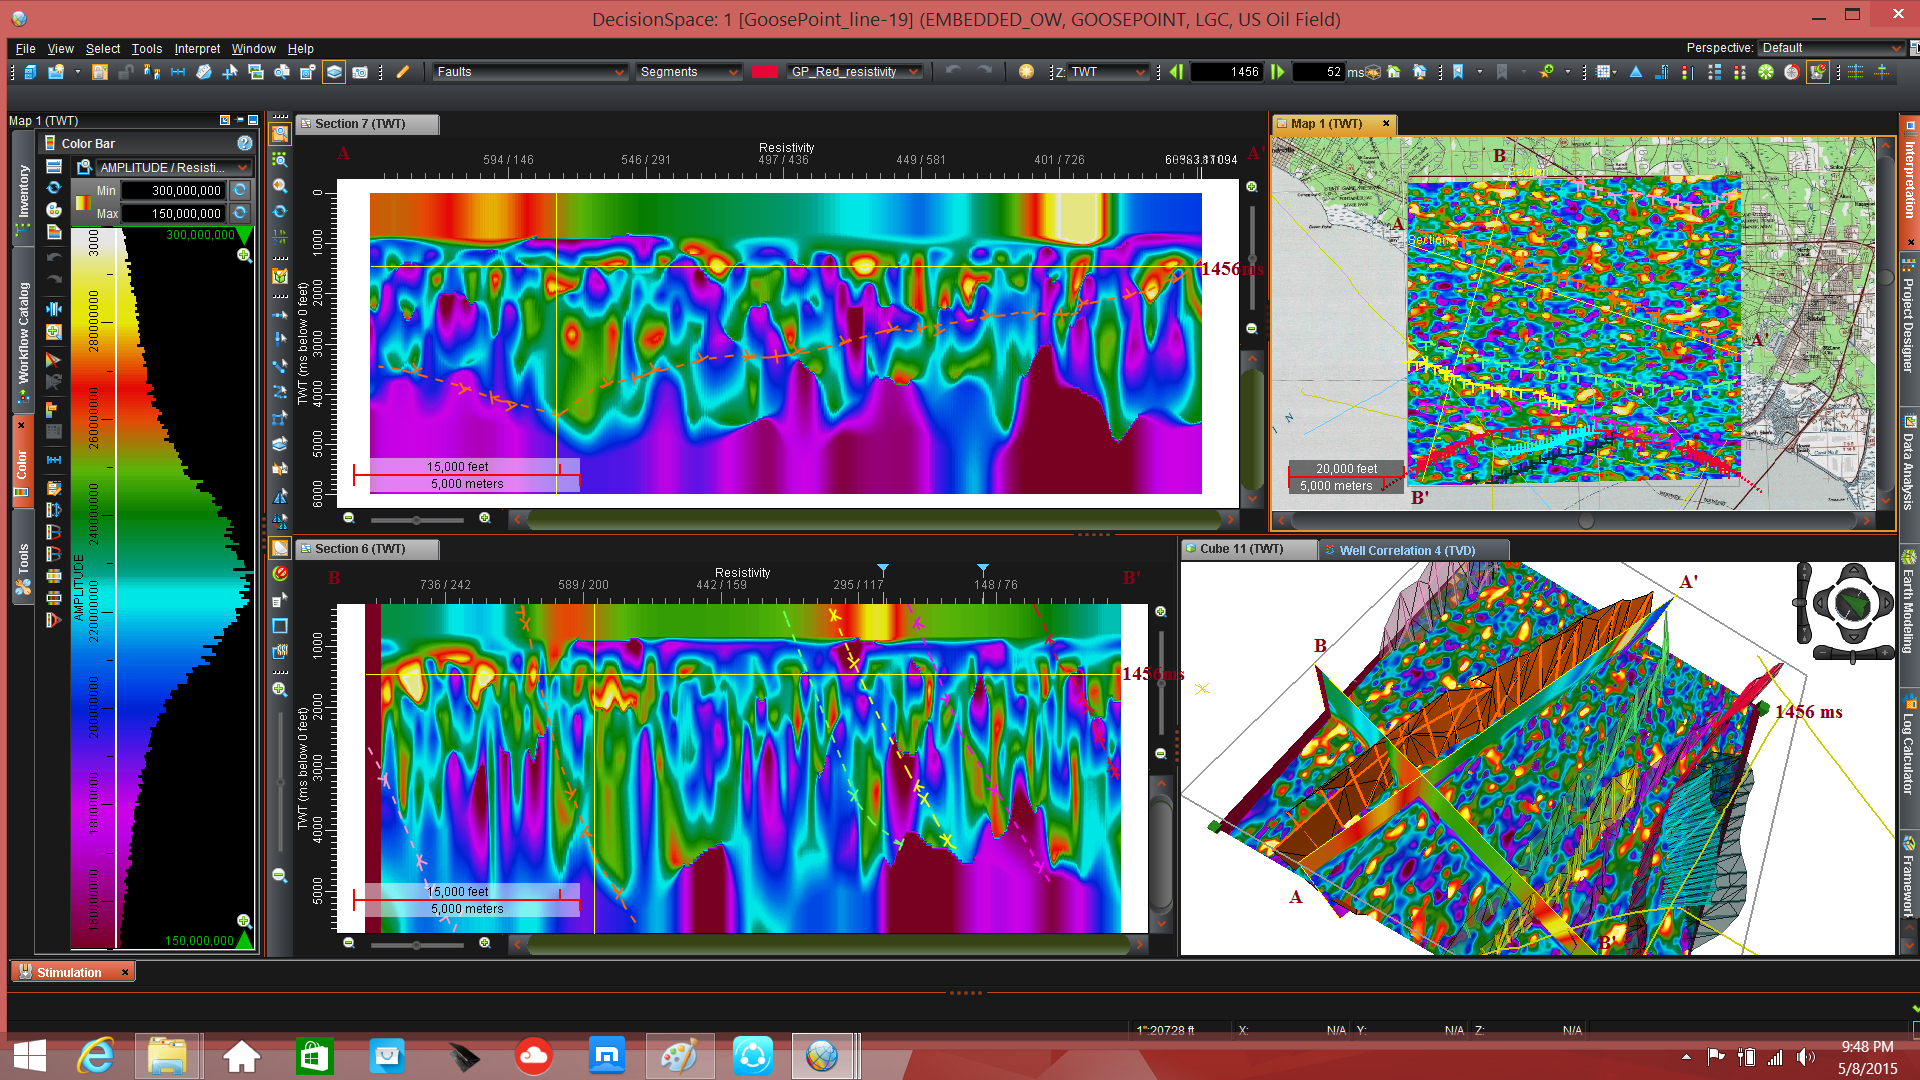
Task: Click the Section 6 horizontal zoom slider
Action: point(417,944)
